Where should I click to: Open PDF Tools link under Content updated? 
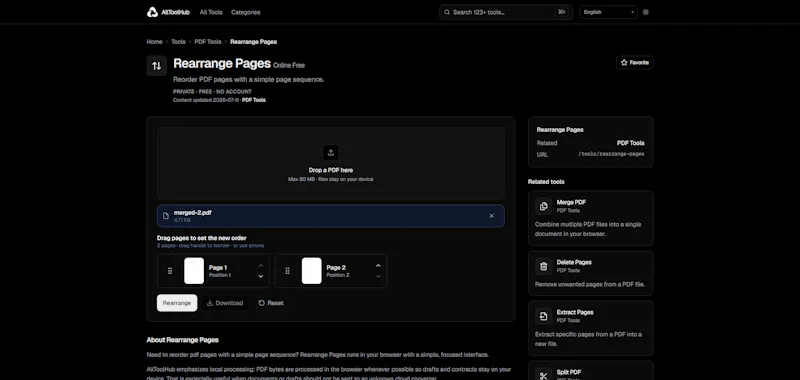pyautogui.click(x=254, y=100)
